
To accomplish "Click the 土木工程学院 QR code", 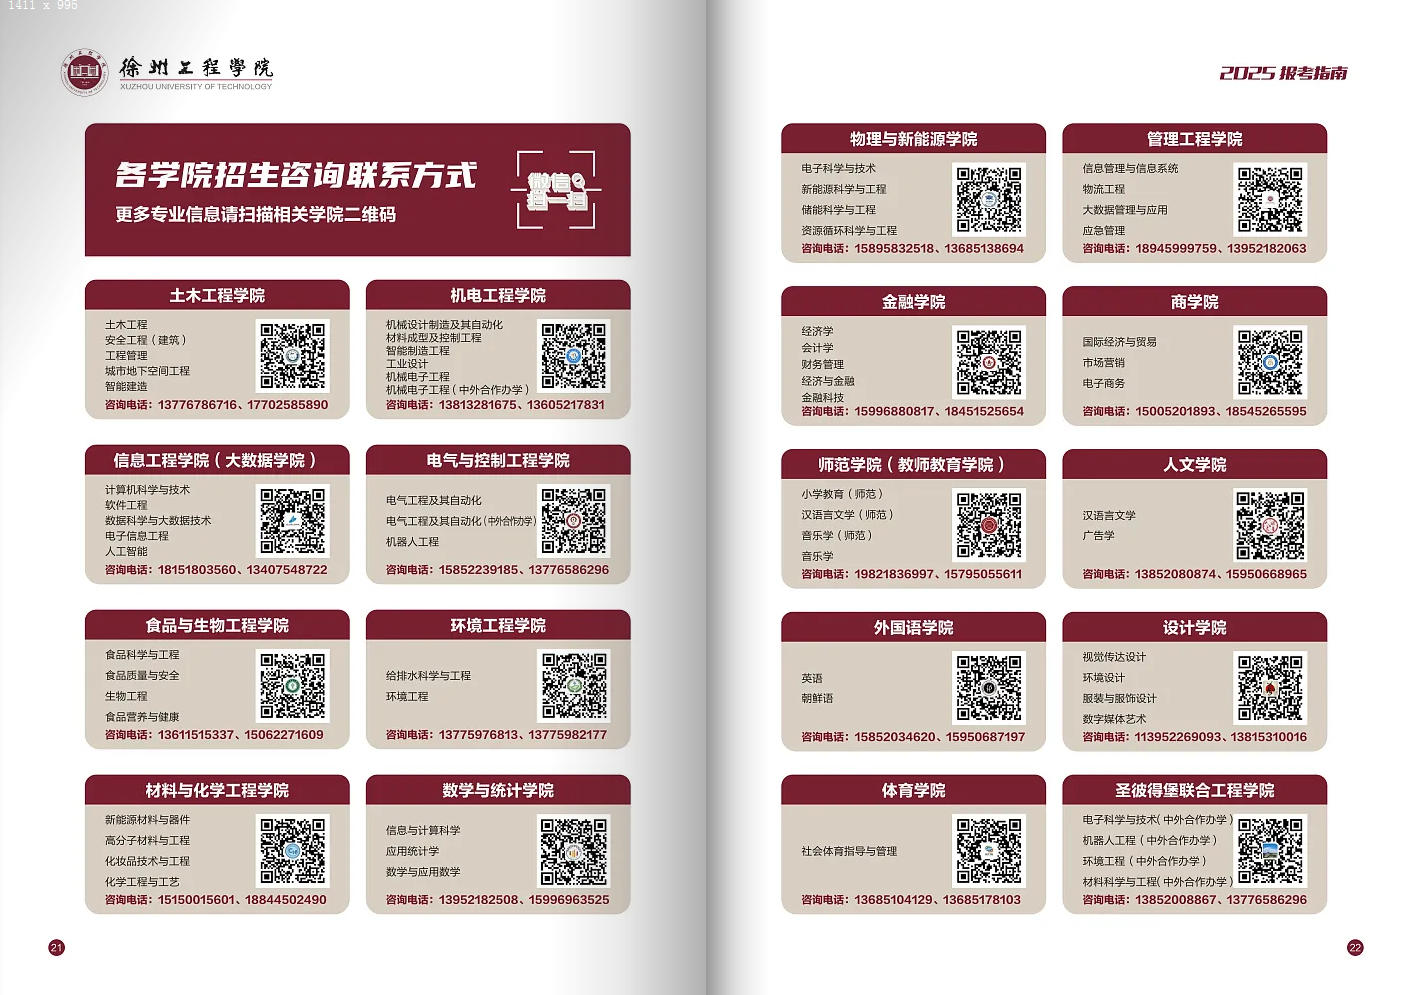I will point(293,356).
